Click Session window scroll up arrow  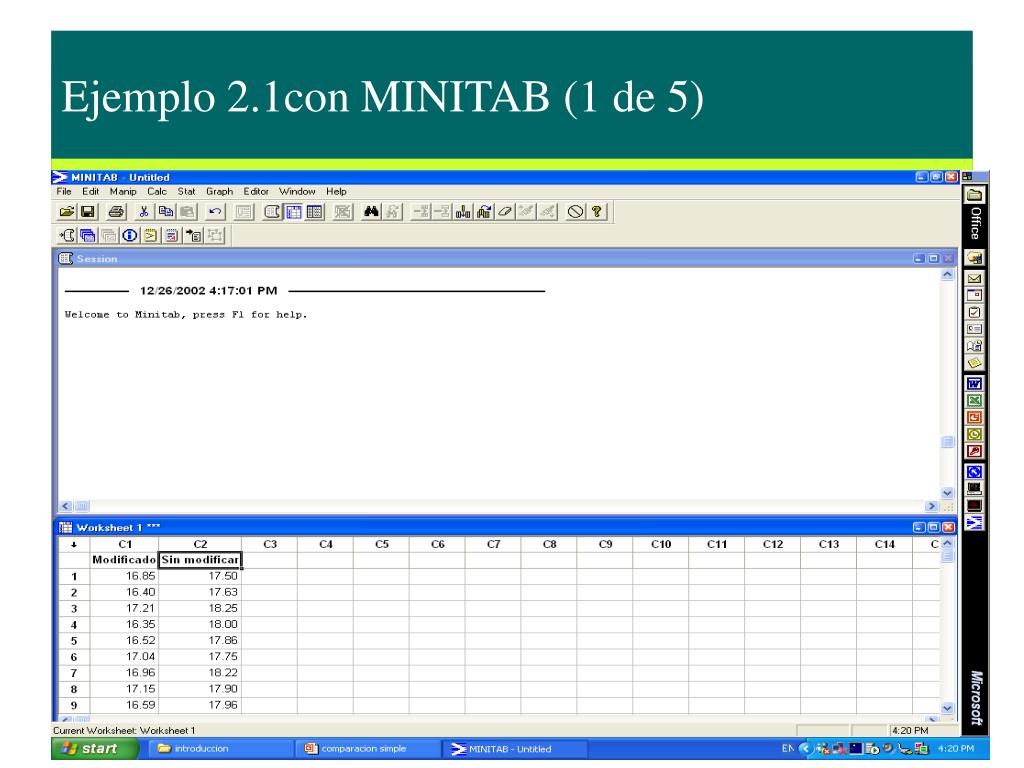tap(948, 275)
